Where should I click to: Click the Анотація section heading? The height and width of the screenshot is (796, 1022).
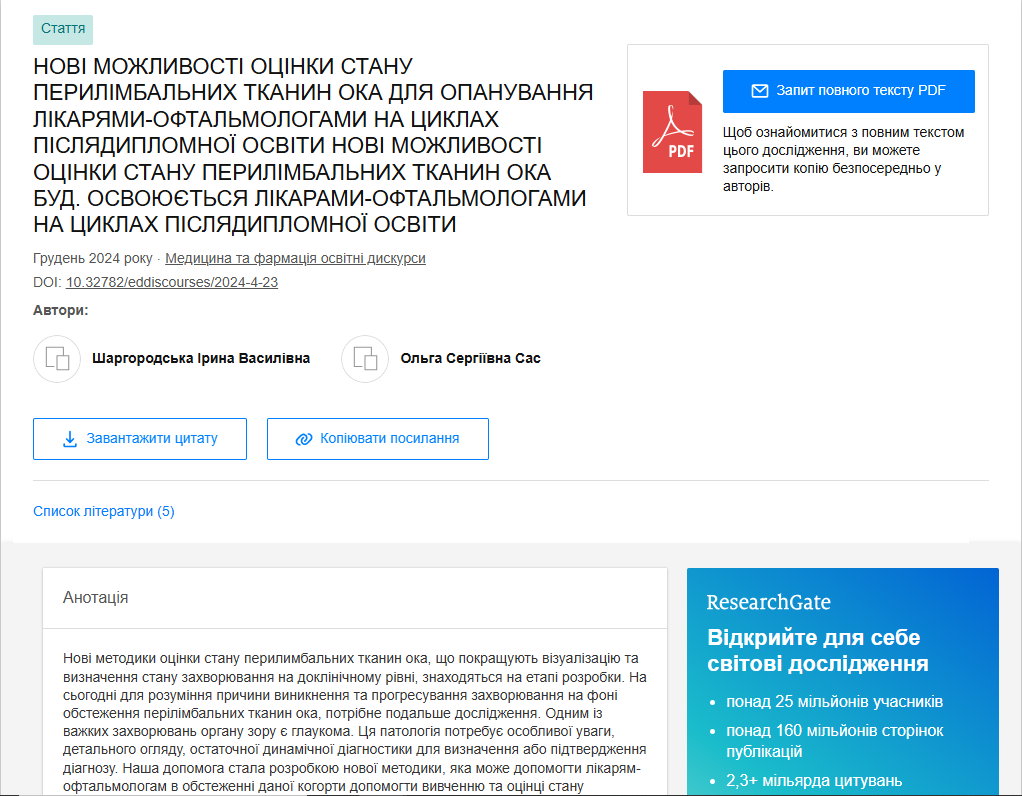[x=96, y=597]
